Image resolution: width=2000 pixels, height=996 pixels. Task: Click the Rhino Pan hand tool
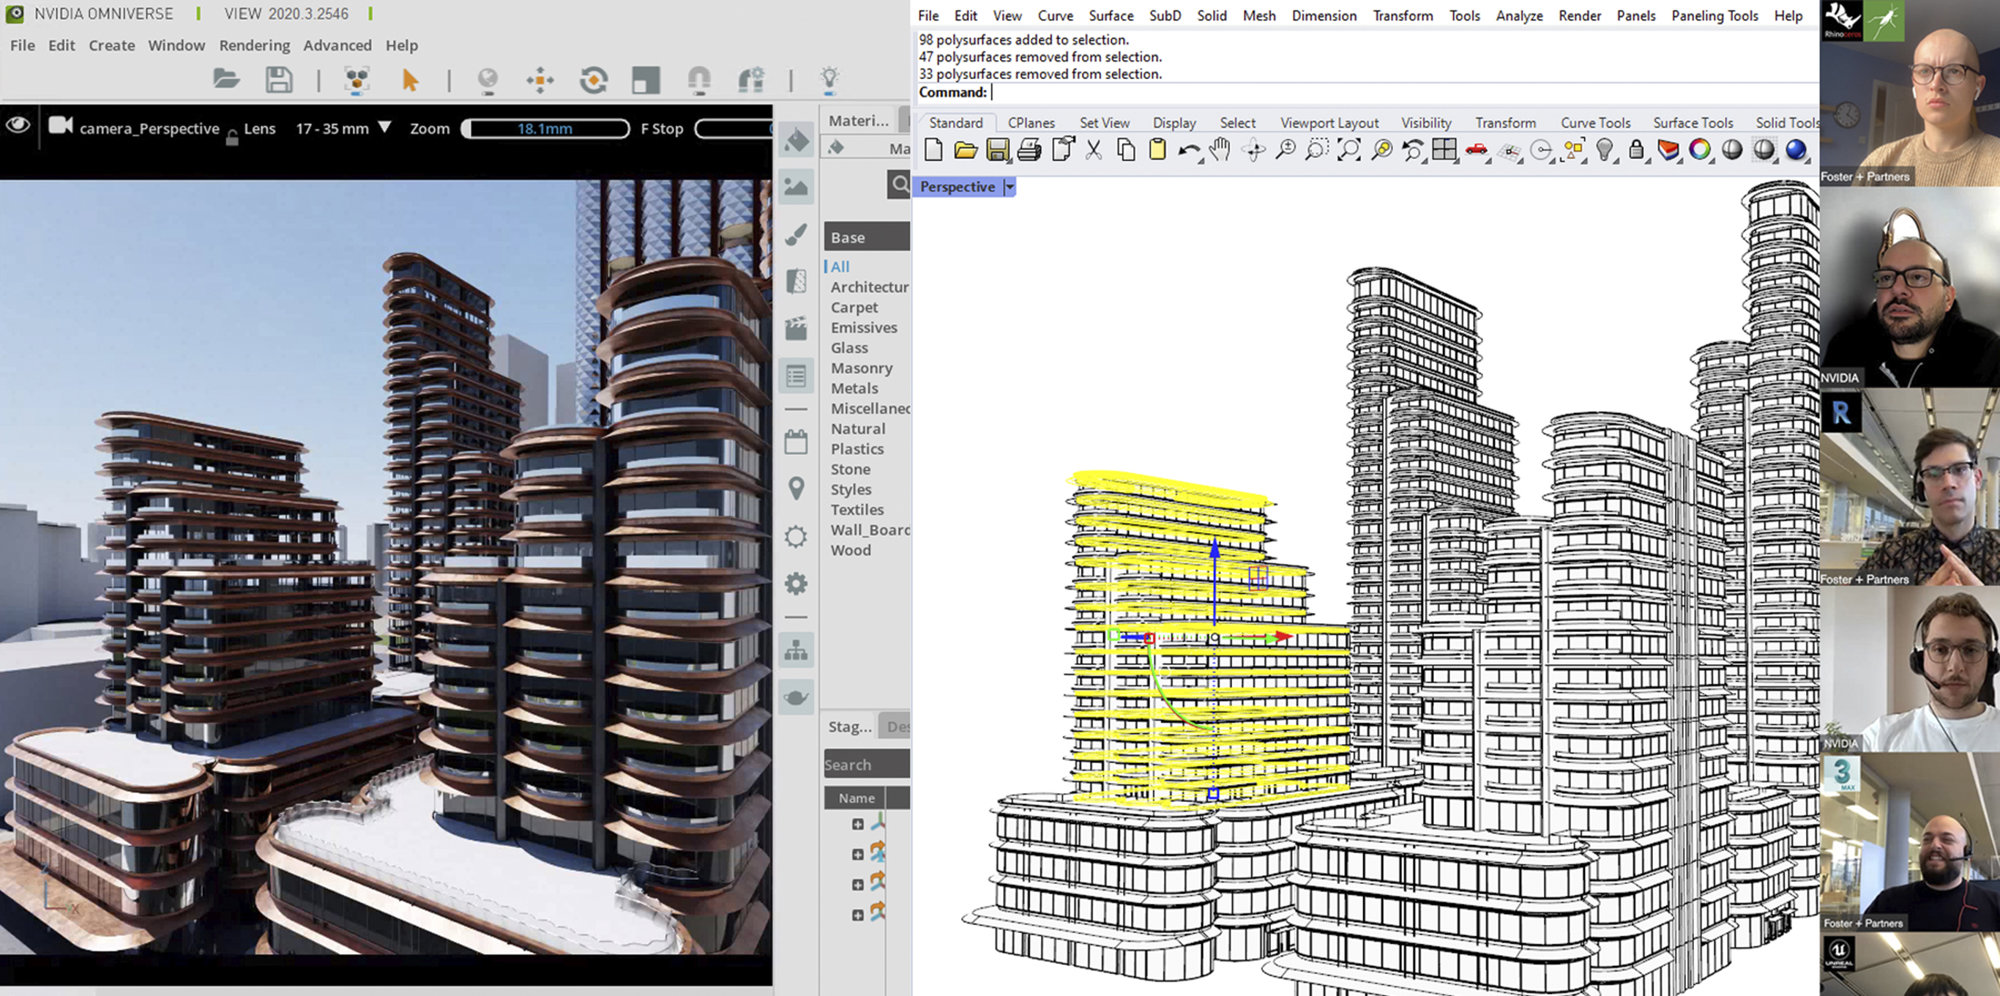pyautogui.click(x=1220, y=151)
